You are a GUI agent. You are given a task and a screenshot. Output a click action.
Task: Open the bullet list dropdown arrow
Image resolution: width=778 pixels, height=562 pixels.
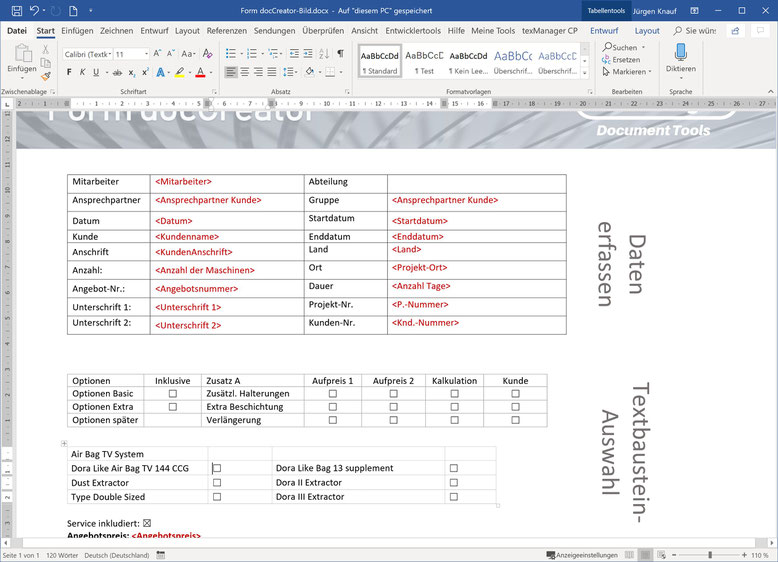pos(242,54)
